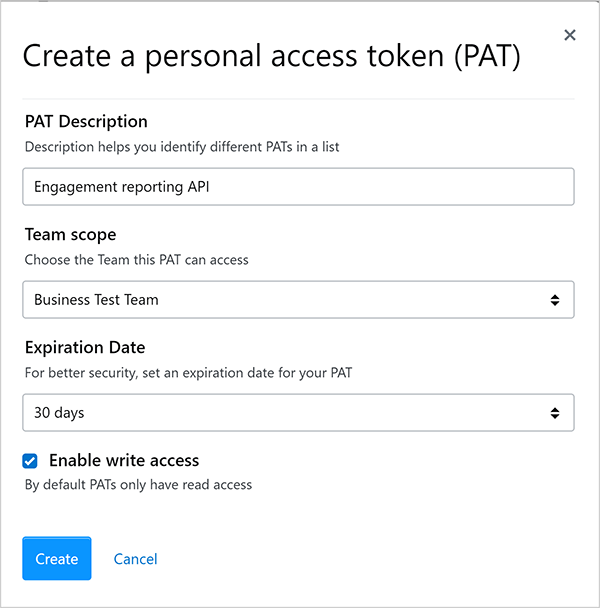Click the 30 days expiration value
This screenshot has width=600, height=608.
point(59,412)
